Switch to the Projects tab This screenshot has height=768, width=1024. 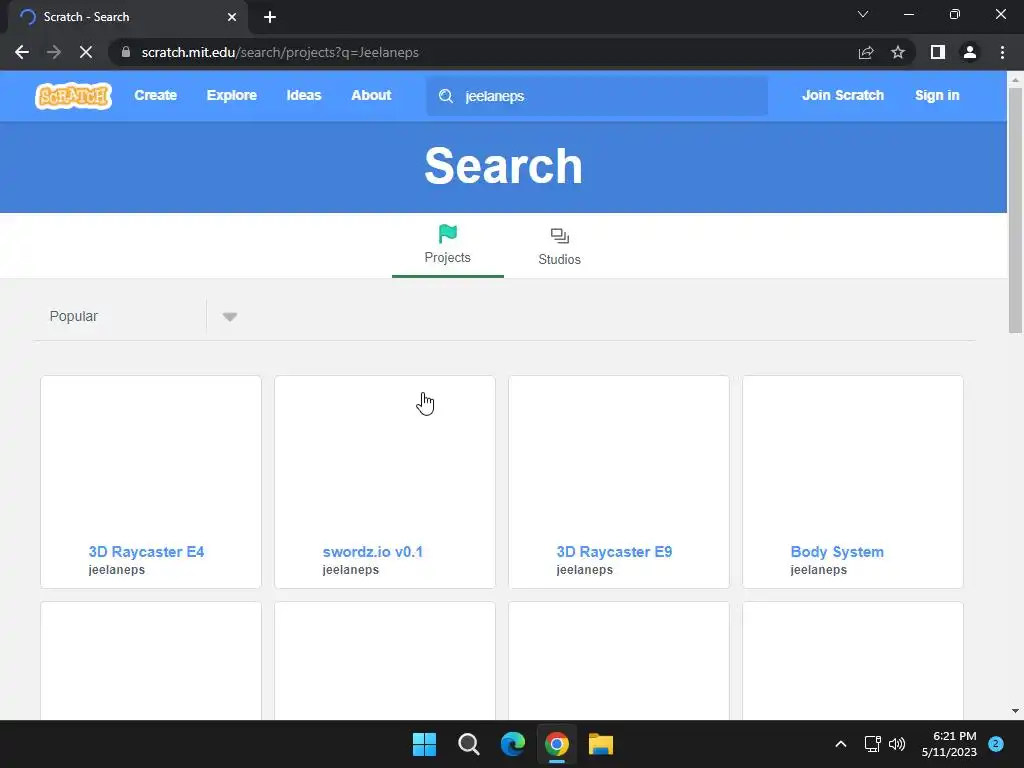448,246
